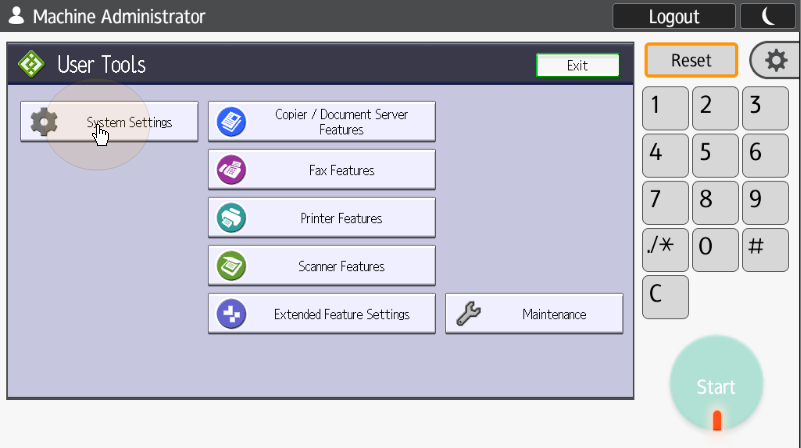Open System Settings gear icon
Viewport: 801px width, 448px height.
point(44,122)
